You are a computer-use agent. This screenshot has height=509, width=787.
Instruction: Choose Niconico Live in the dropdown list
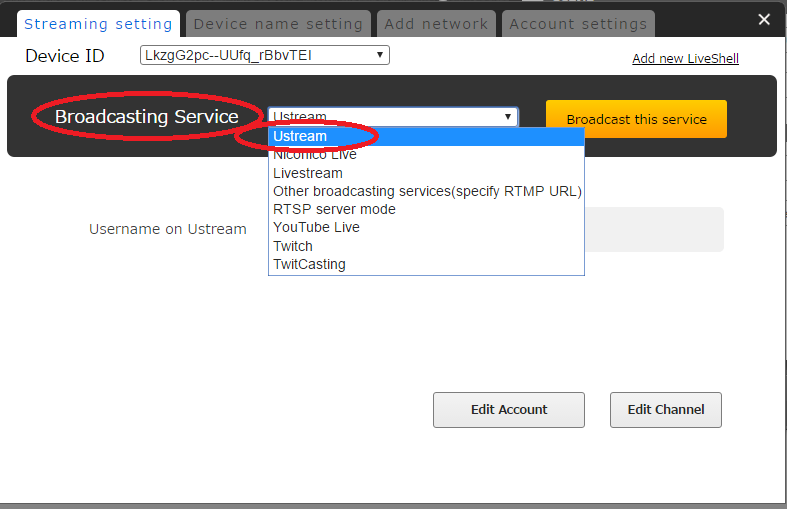426,155
